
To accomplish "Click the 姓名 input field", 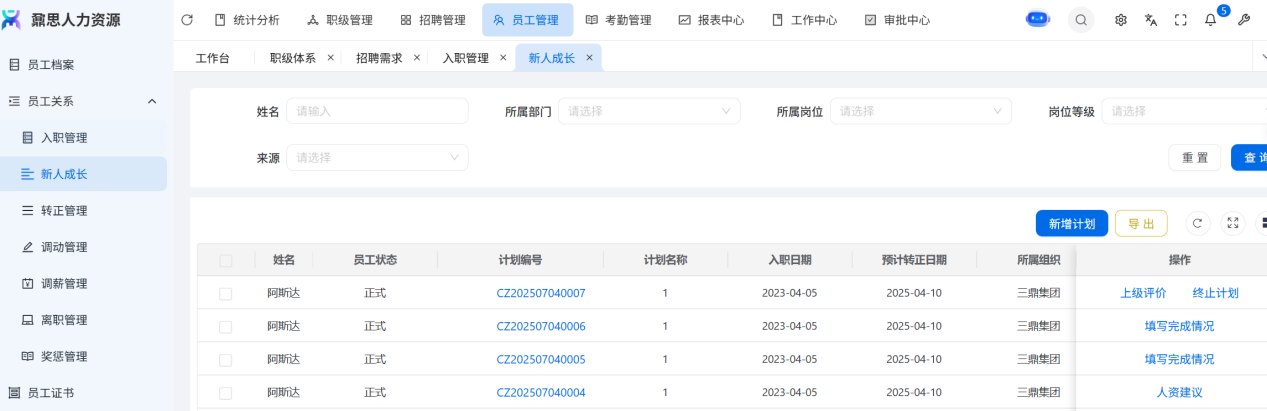I will tap(377, 111).
